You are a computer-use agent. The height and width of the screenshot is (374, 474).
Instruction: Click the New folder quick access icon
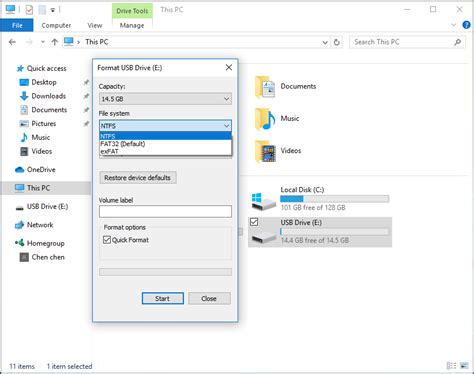click(x=42, y=10)
